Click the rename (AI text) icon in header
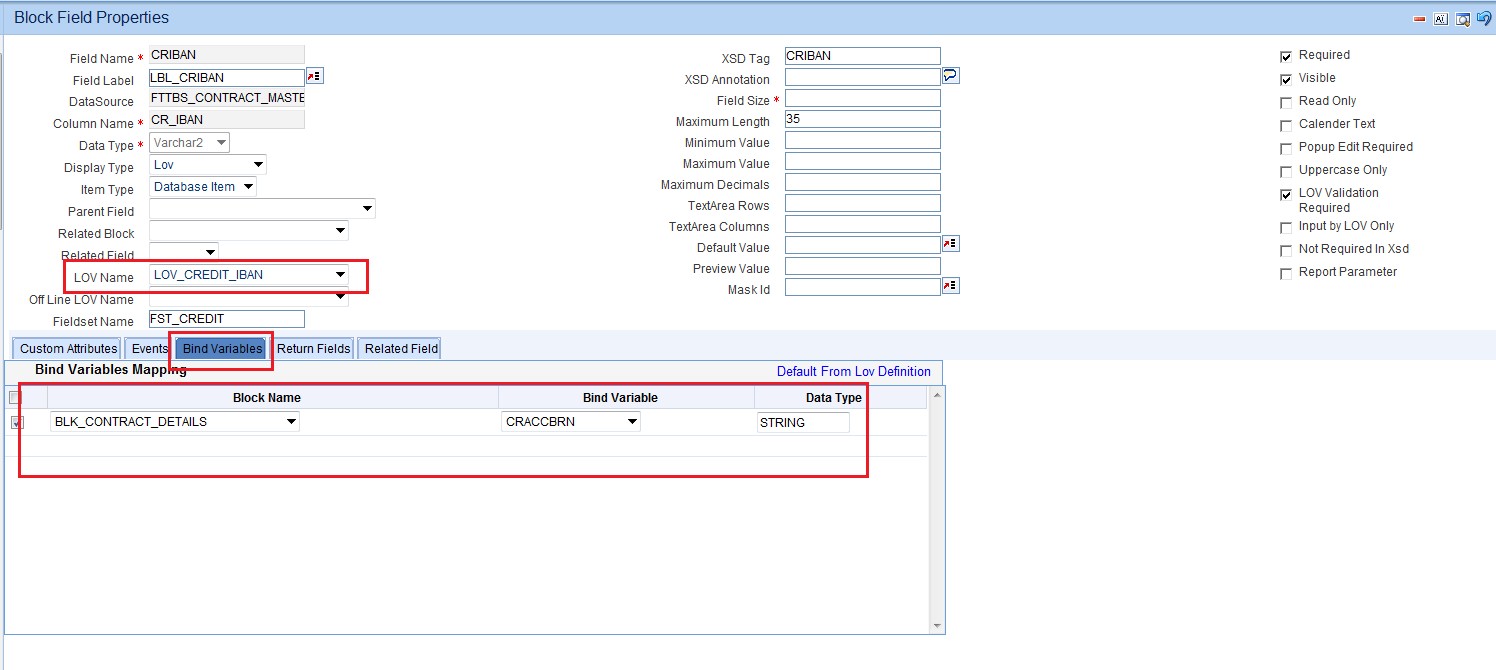This screenshot has height=670, width=1496. coord(1441,18)
